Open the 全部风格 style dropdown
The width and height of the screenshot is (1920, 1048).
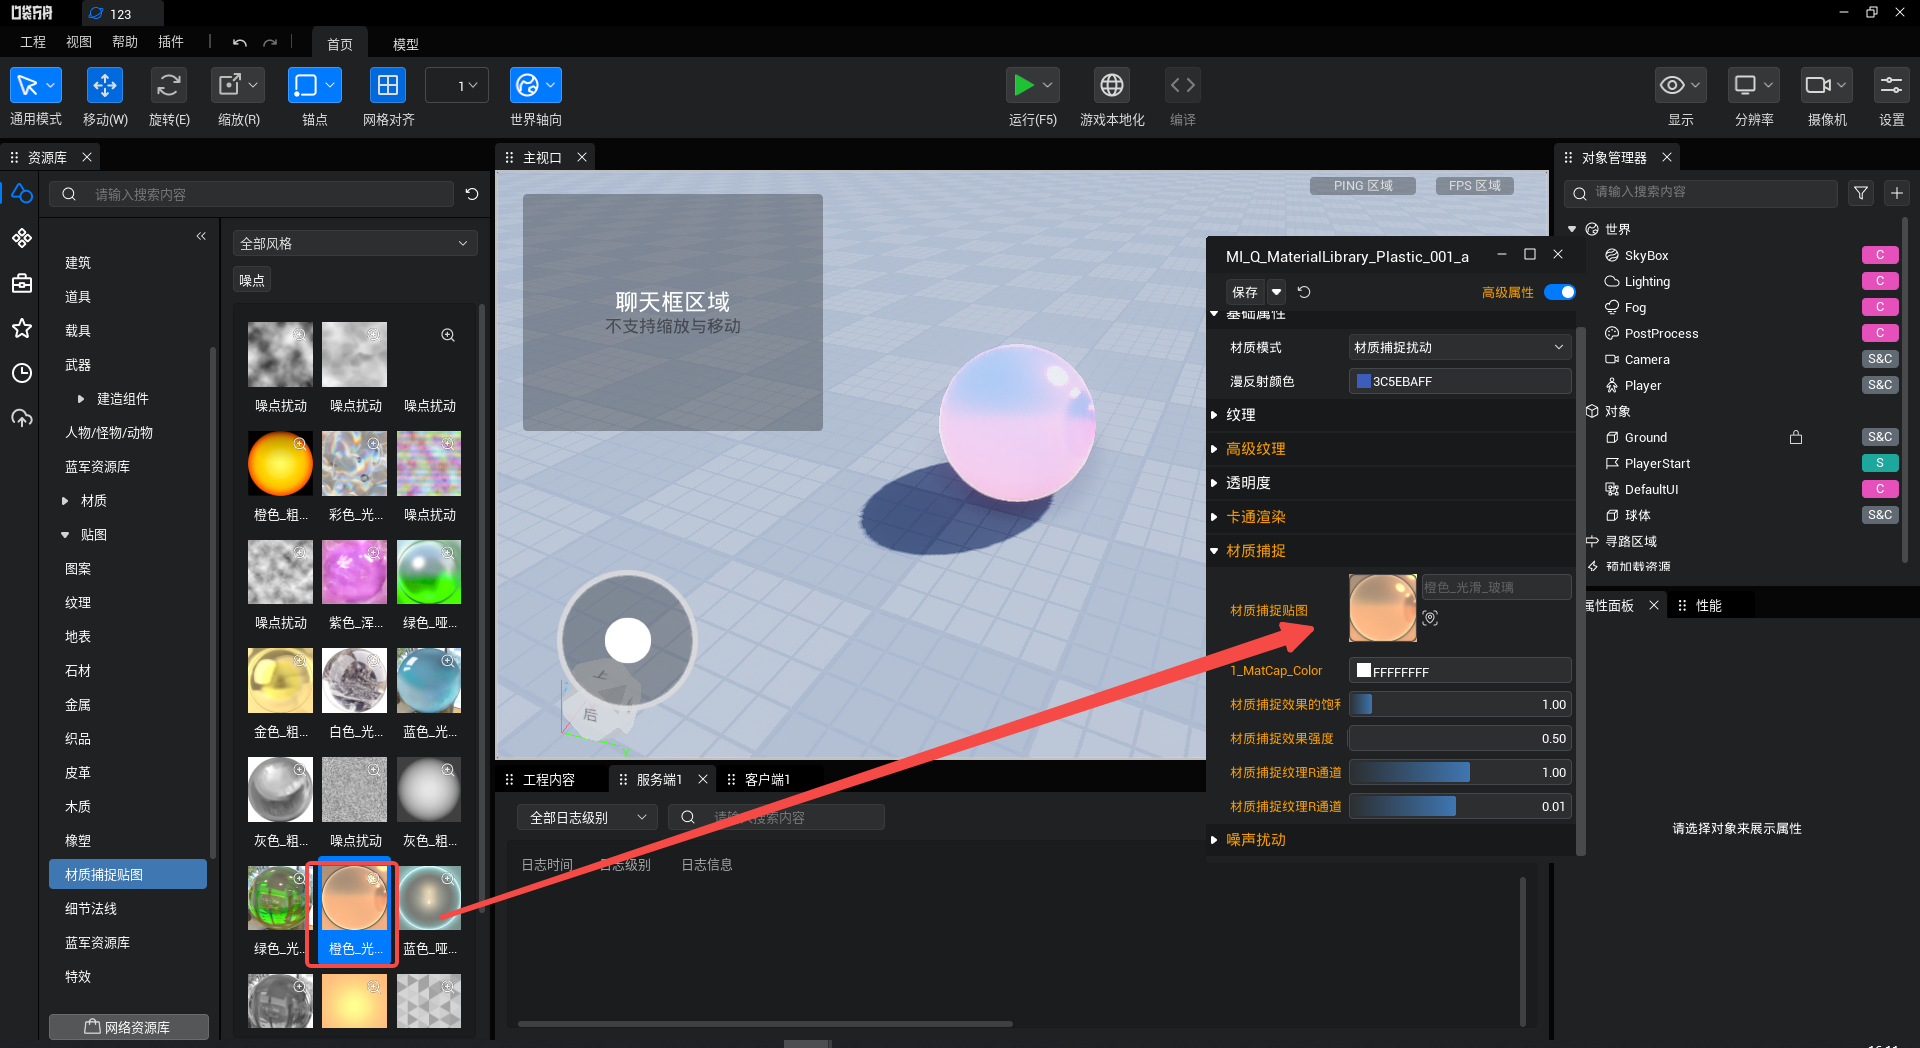355,243
